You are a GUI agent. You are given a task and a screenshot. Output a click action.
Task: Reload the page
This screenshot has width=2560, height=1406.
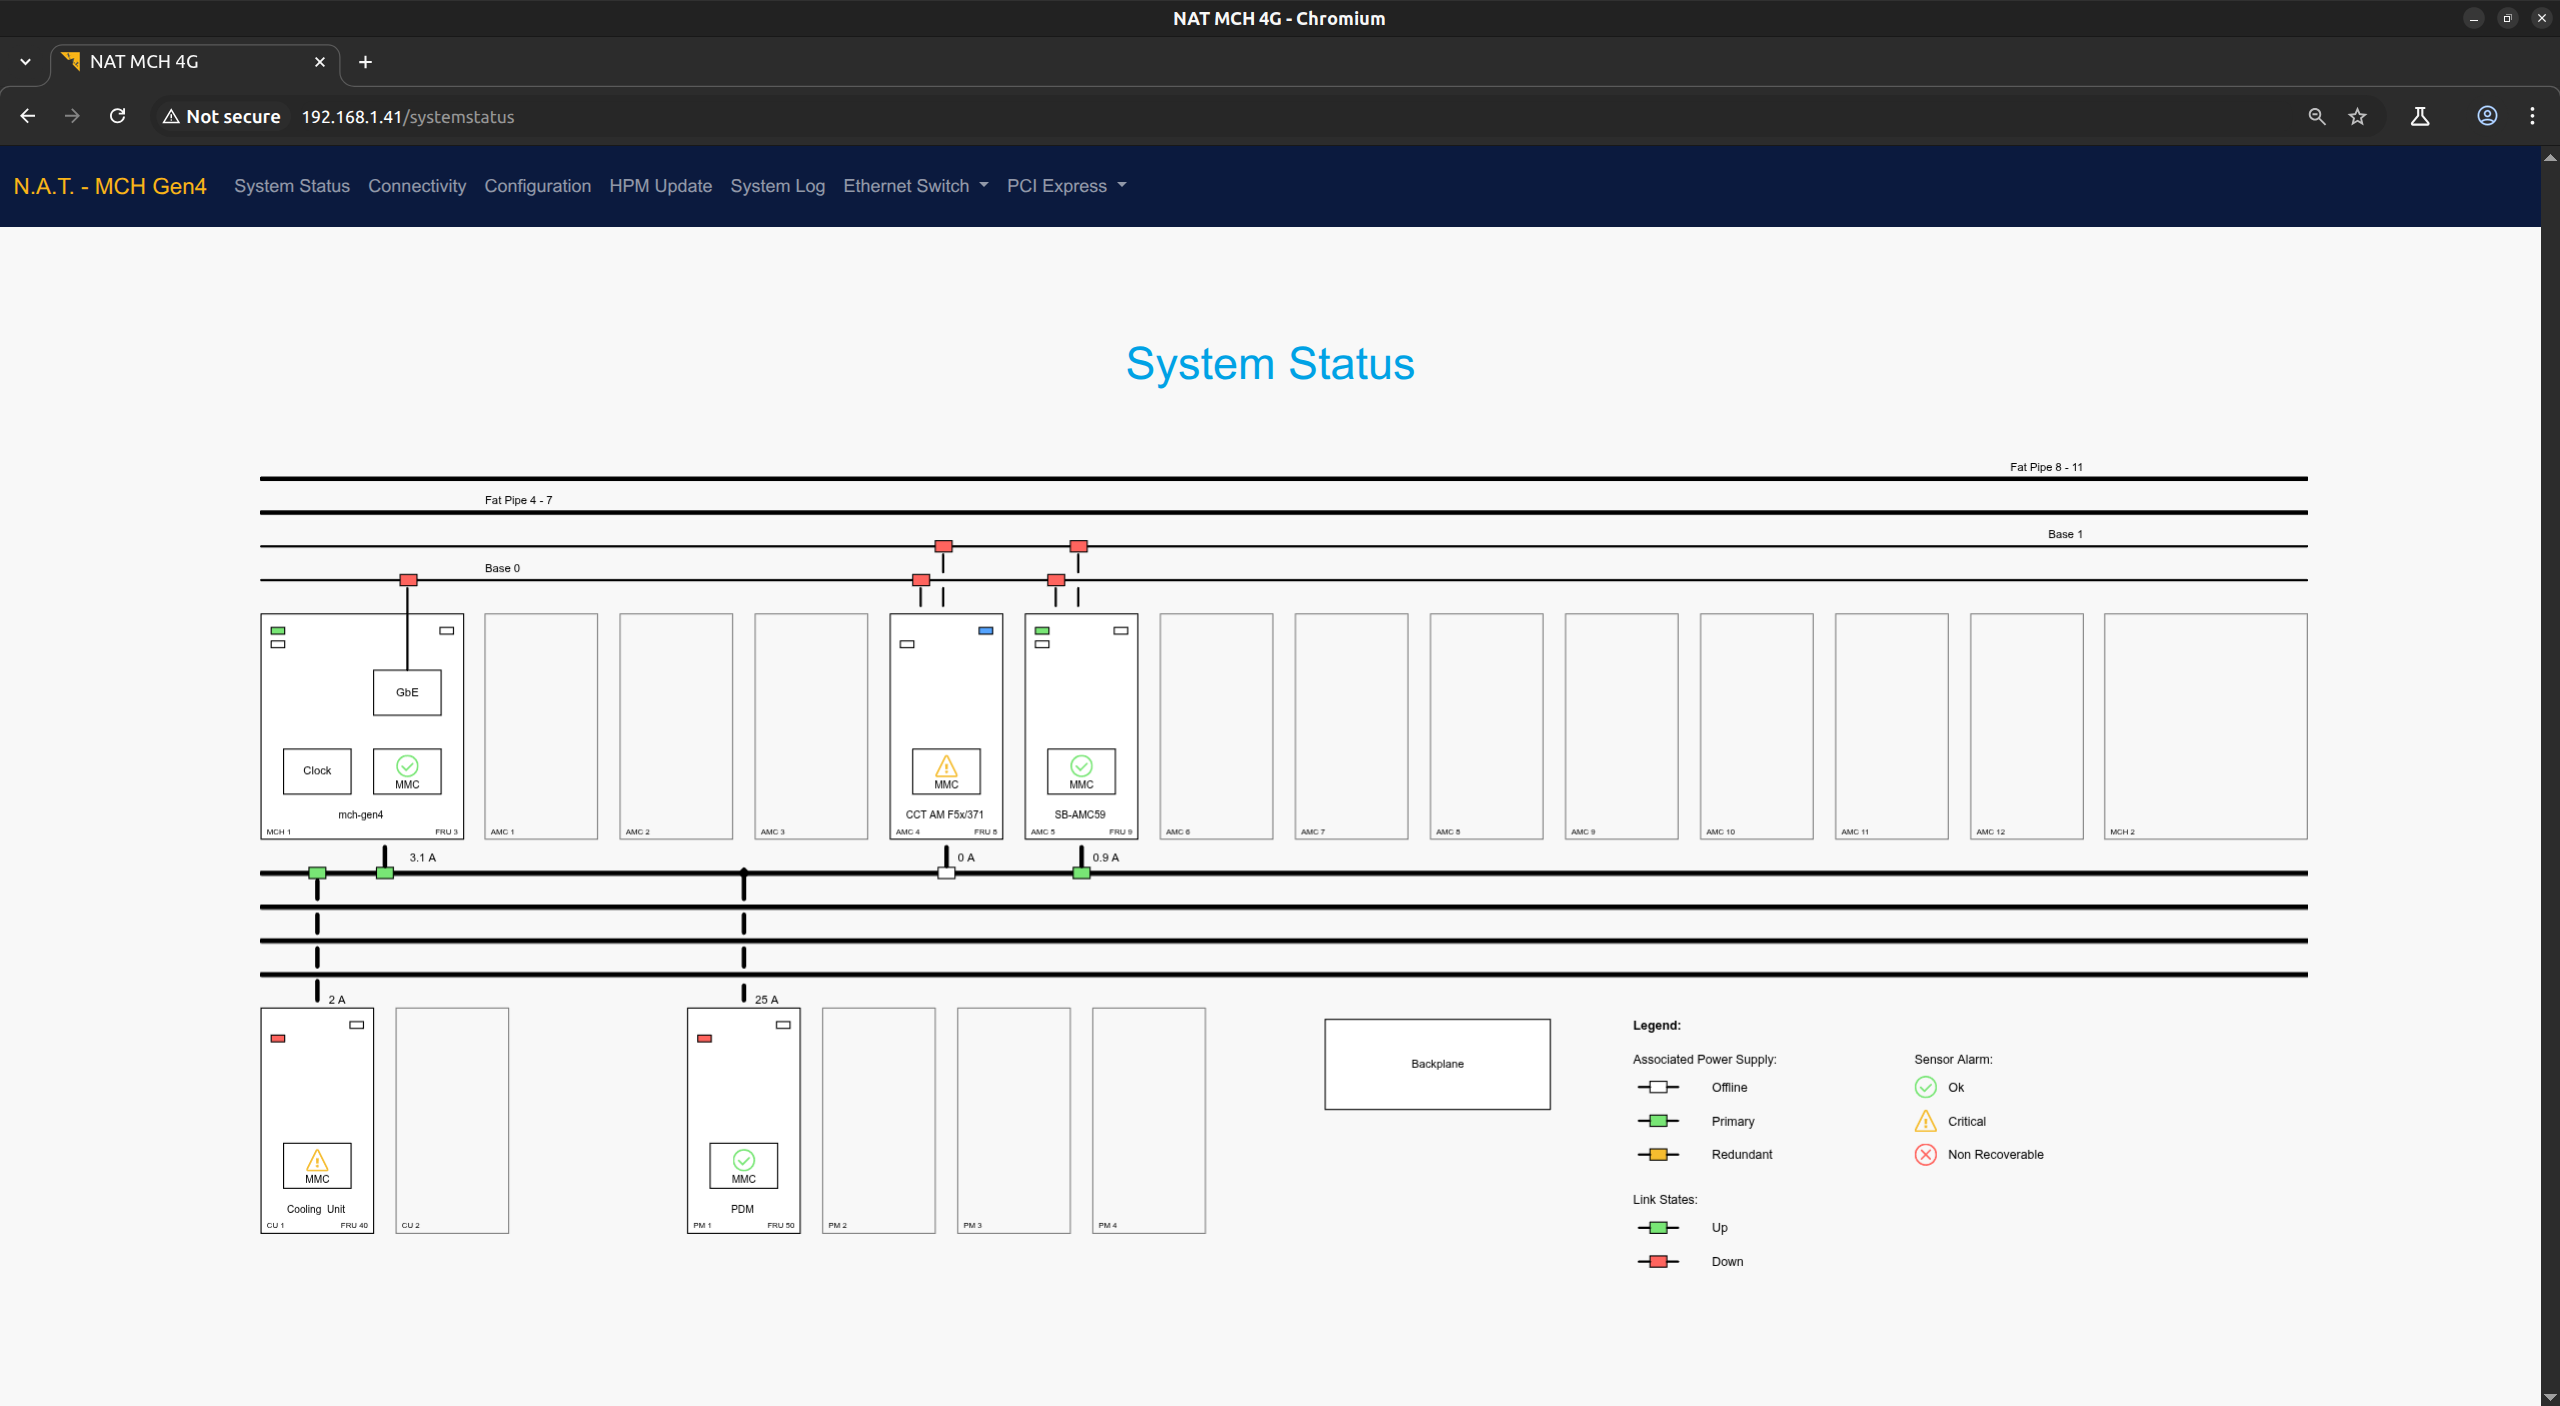[x=117, y=117]
